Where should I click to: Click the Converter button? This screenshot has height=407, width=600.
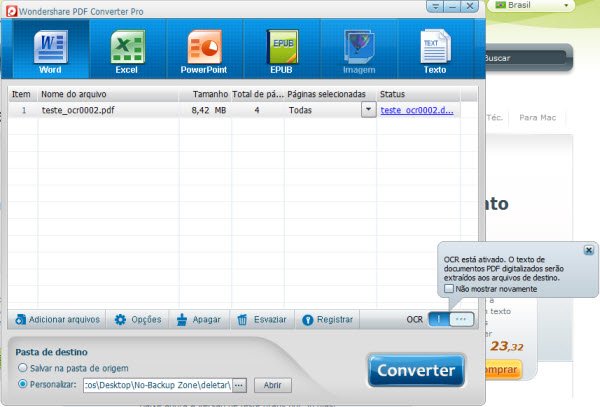(416, 370)
